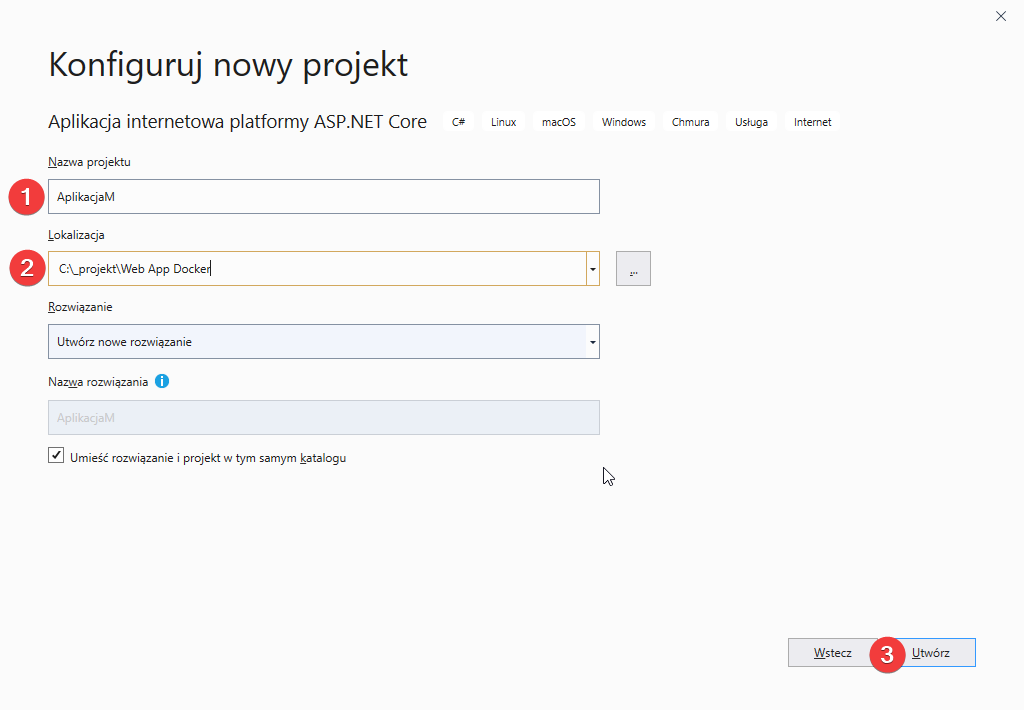This screenshot has width=1024, height=710.
Task: Click the macOS tag
Action: click(x=559, y=122)
